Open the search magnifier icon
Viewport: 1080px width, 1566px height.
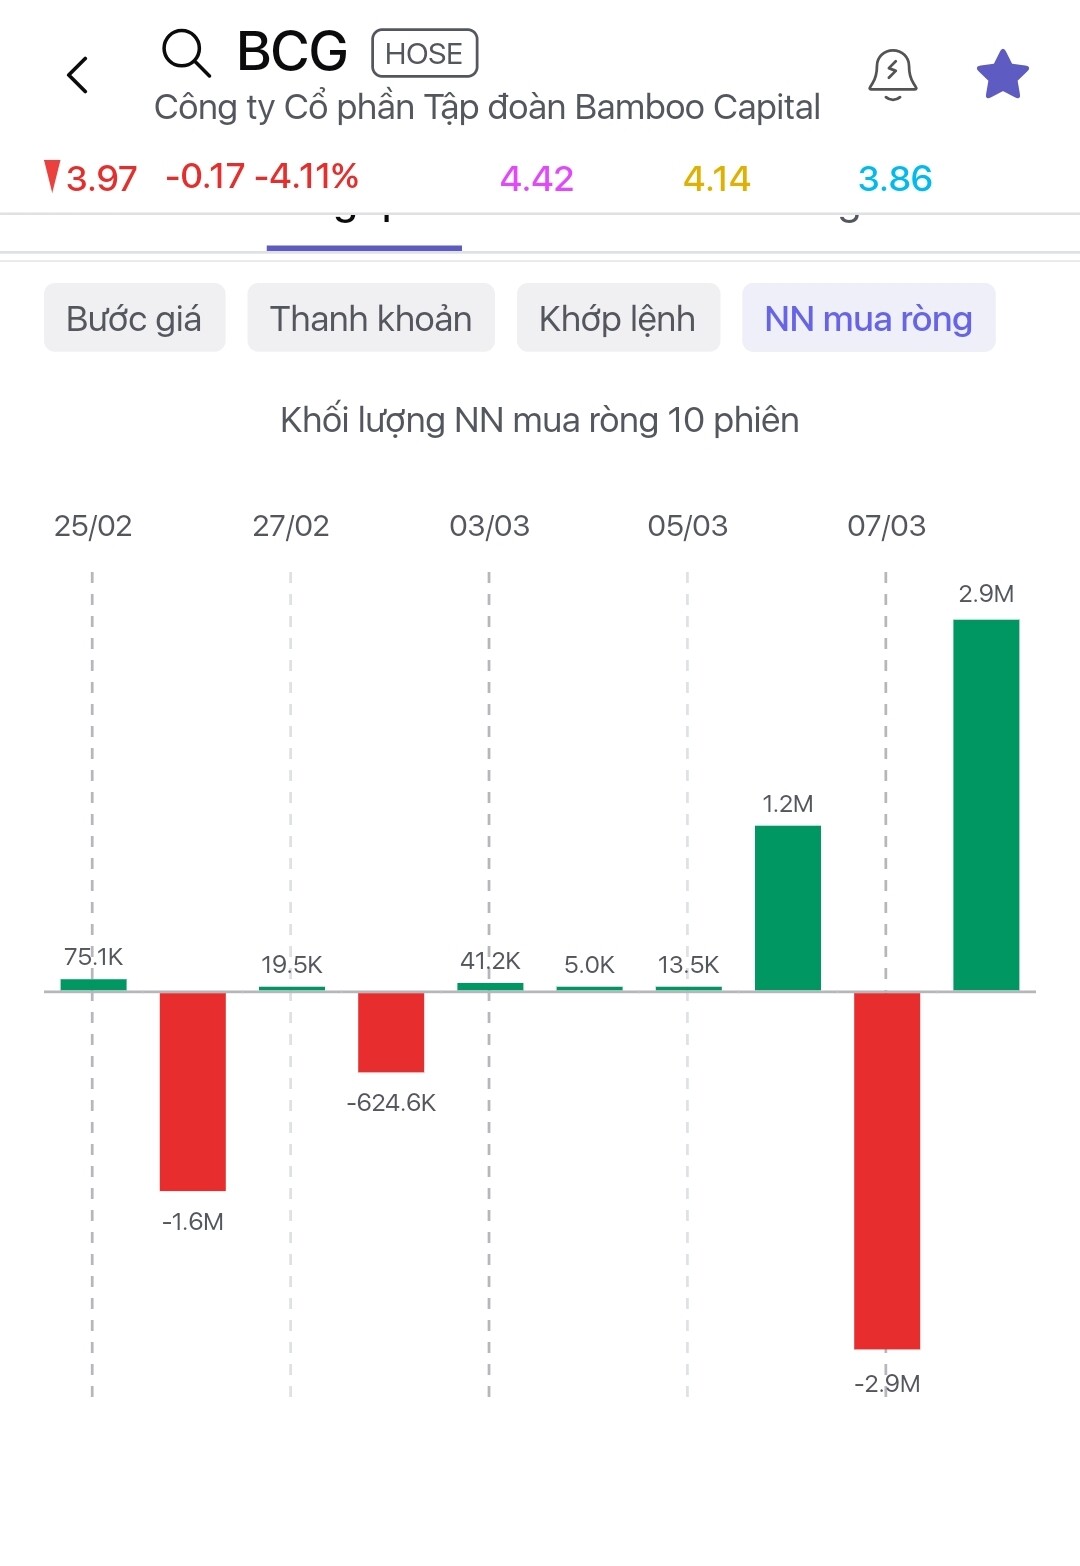pyautogui.click(x=186, y=53)
